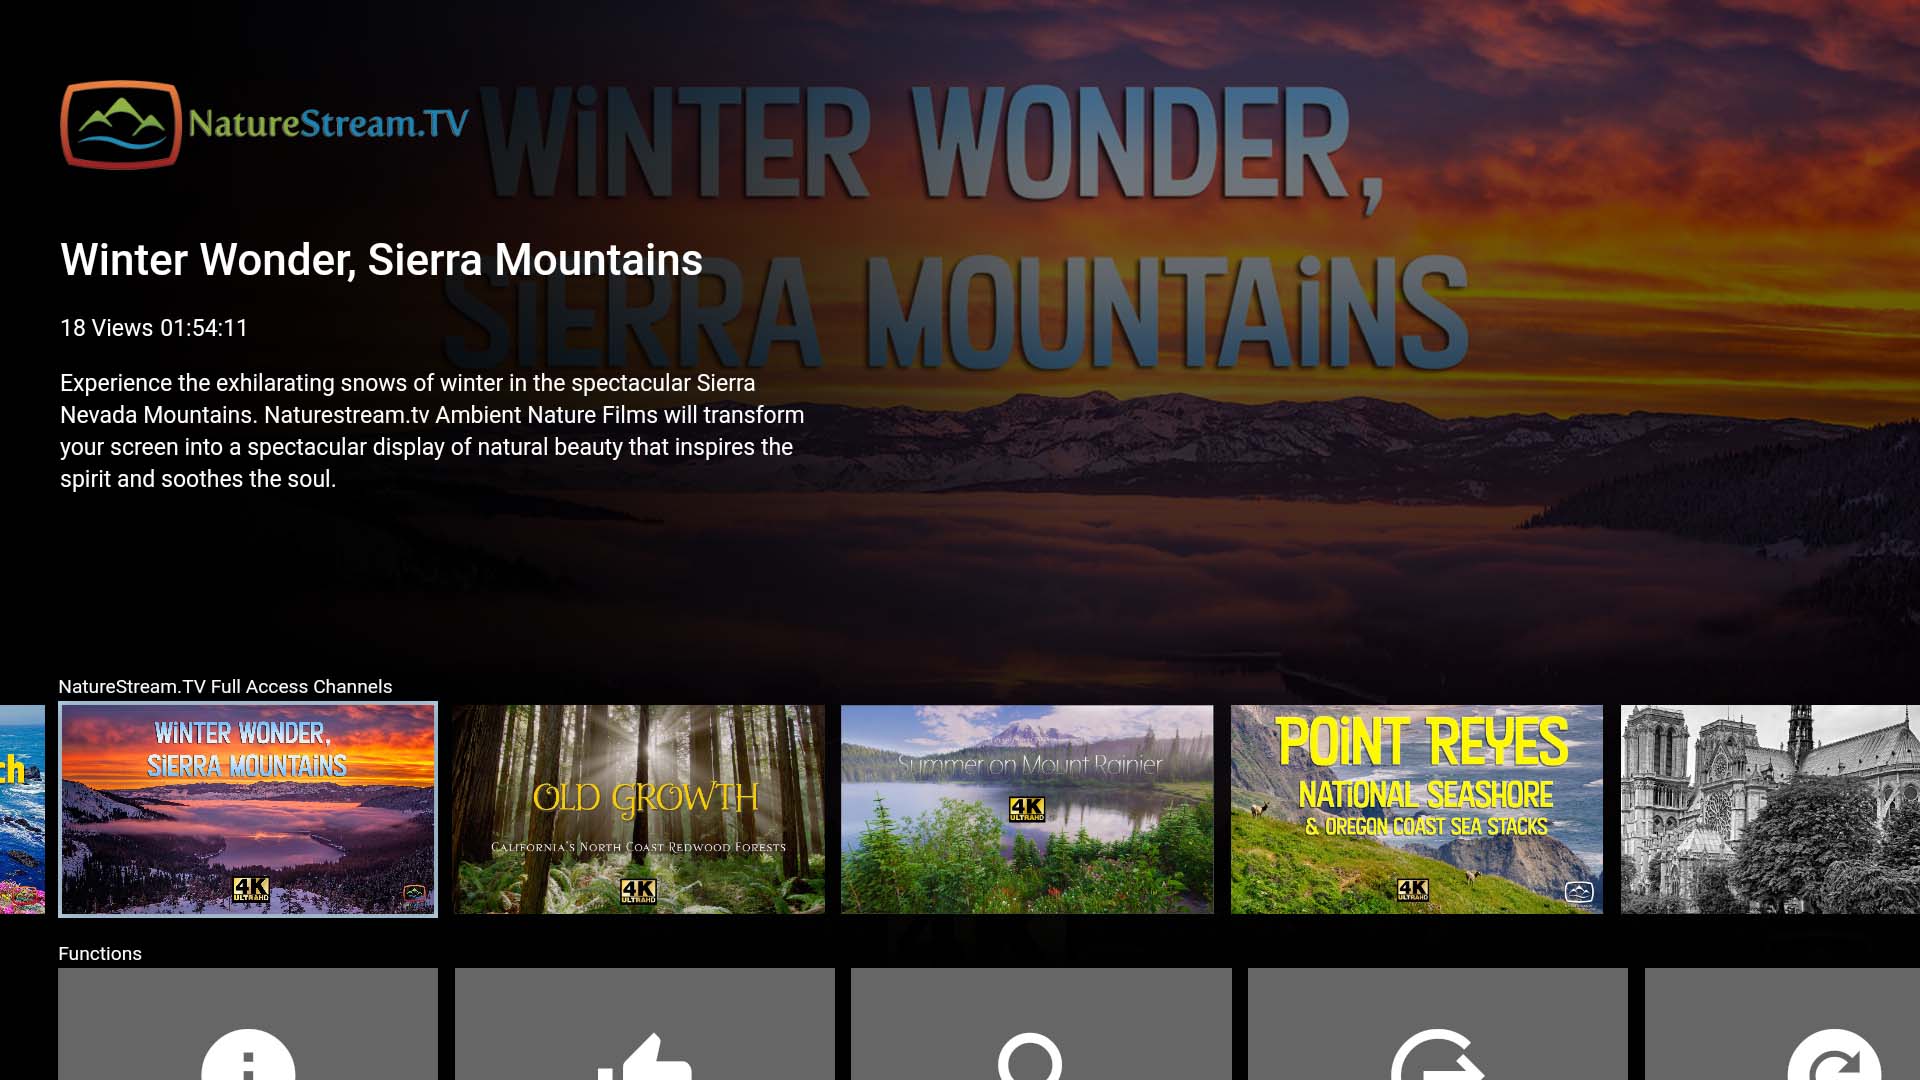Select the Functions row label
This screenshot has height=1080, width=1920.
100,953
